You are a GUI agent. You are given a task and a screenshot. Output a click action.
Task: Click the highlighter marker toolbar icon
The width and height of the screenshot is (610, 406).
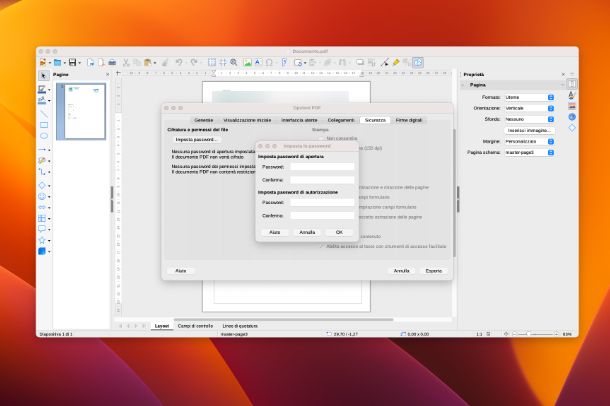click(x=396, y=62)
